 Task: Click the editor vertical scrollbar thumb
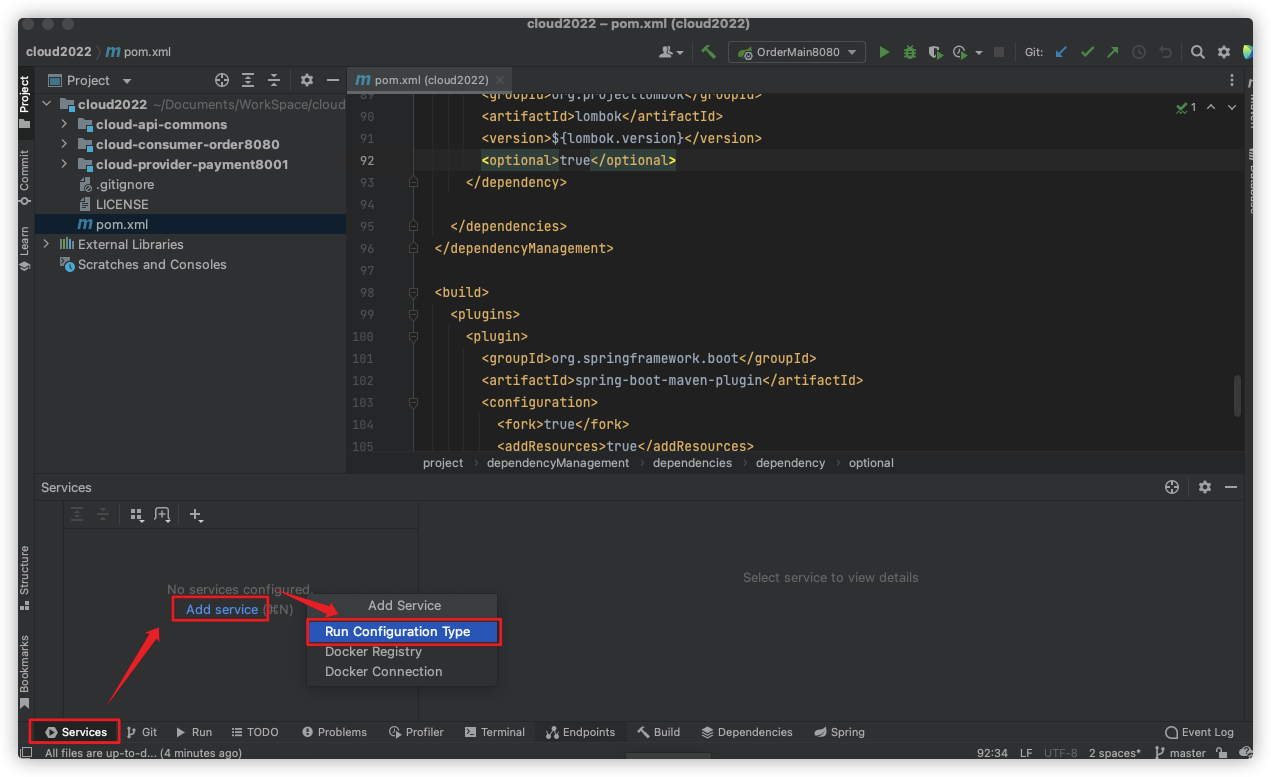pos(1238,396)
